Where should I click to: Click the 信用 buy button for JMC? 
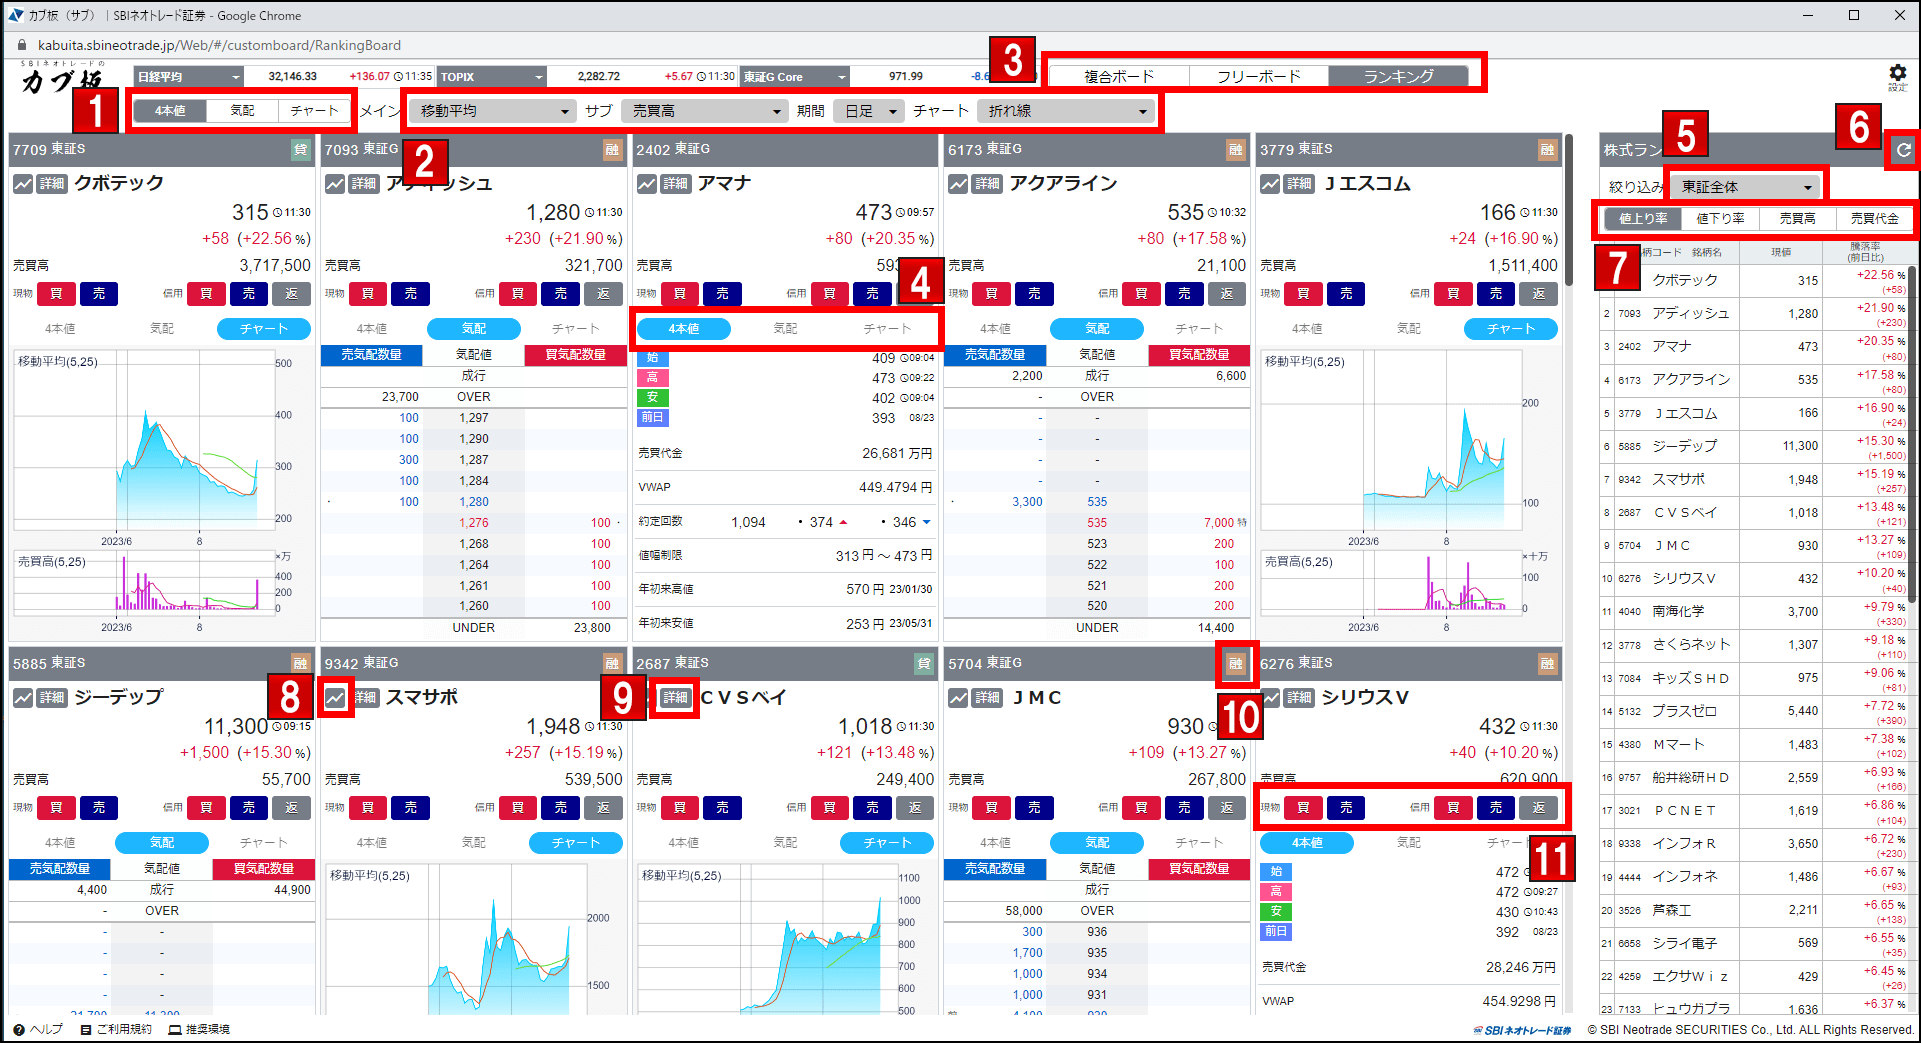point(1141,808)
